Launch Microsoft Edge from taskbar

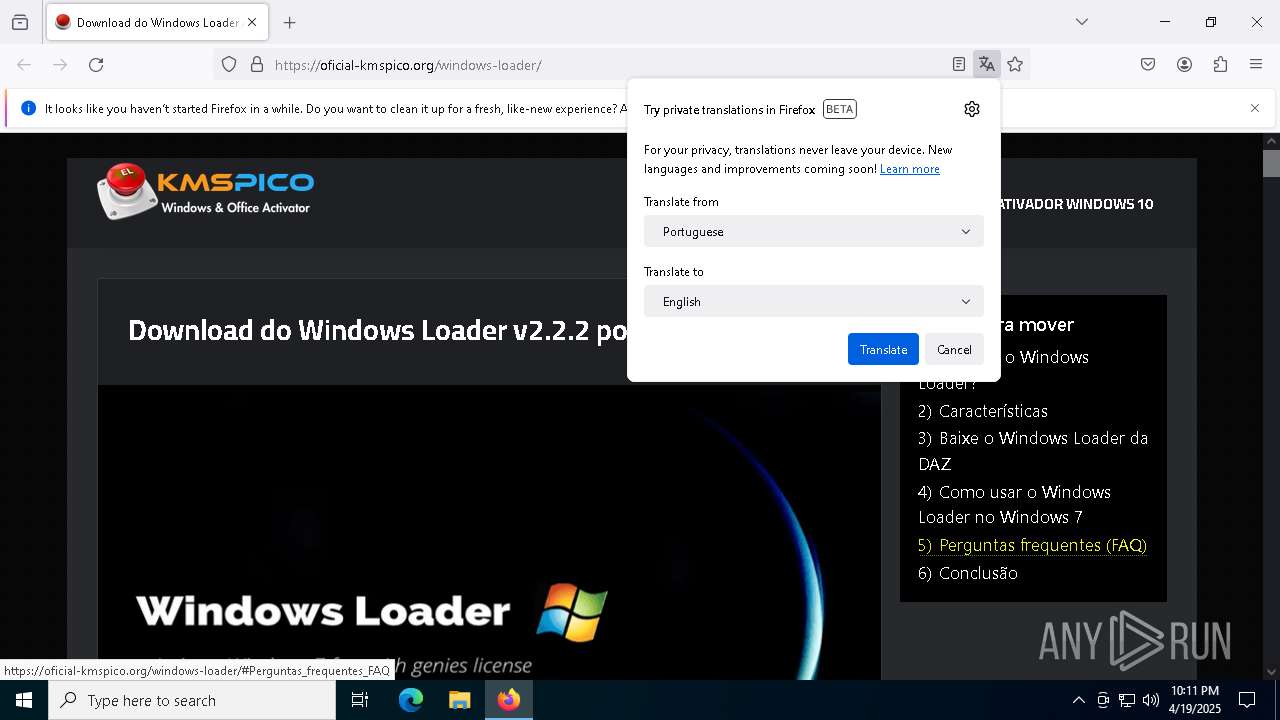pyautogui.click(x=411, y=700)
